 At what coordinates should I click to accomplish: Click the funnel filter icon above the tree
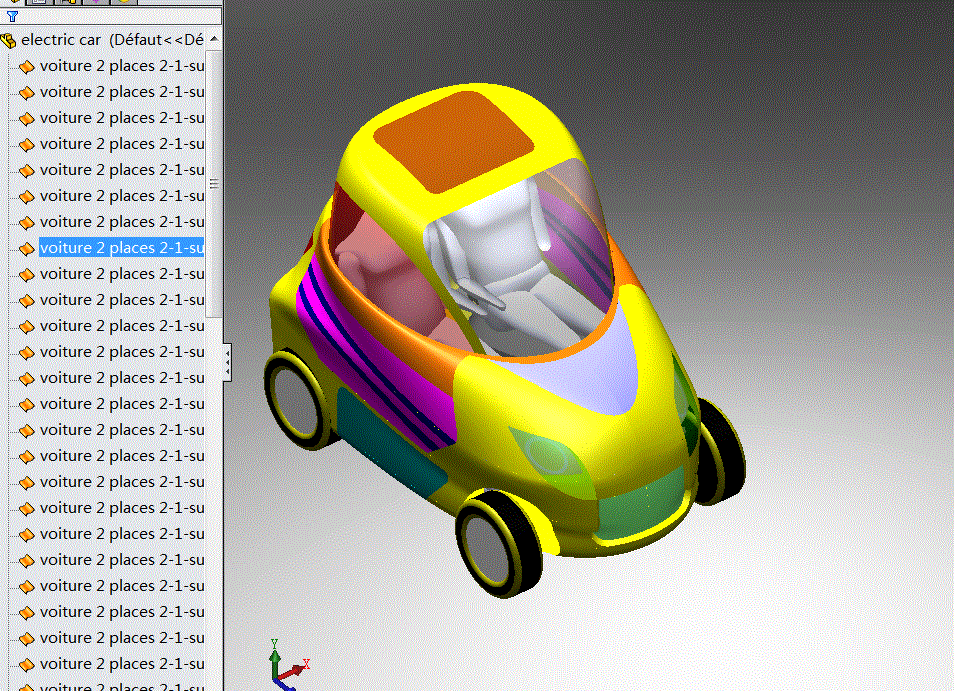[x=12, y=16]
